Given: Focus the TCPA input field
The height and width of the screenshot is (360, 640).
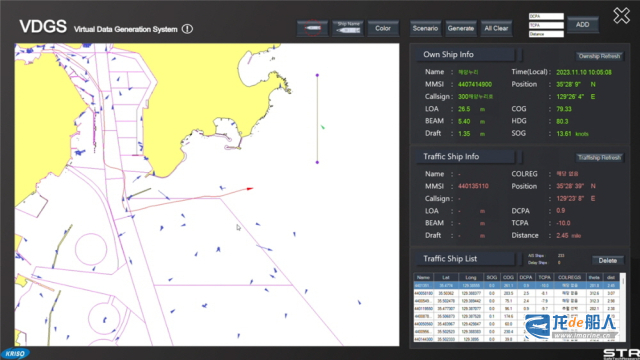Looking at the screenshot, I should coord(546,25).
